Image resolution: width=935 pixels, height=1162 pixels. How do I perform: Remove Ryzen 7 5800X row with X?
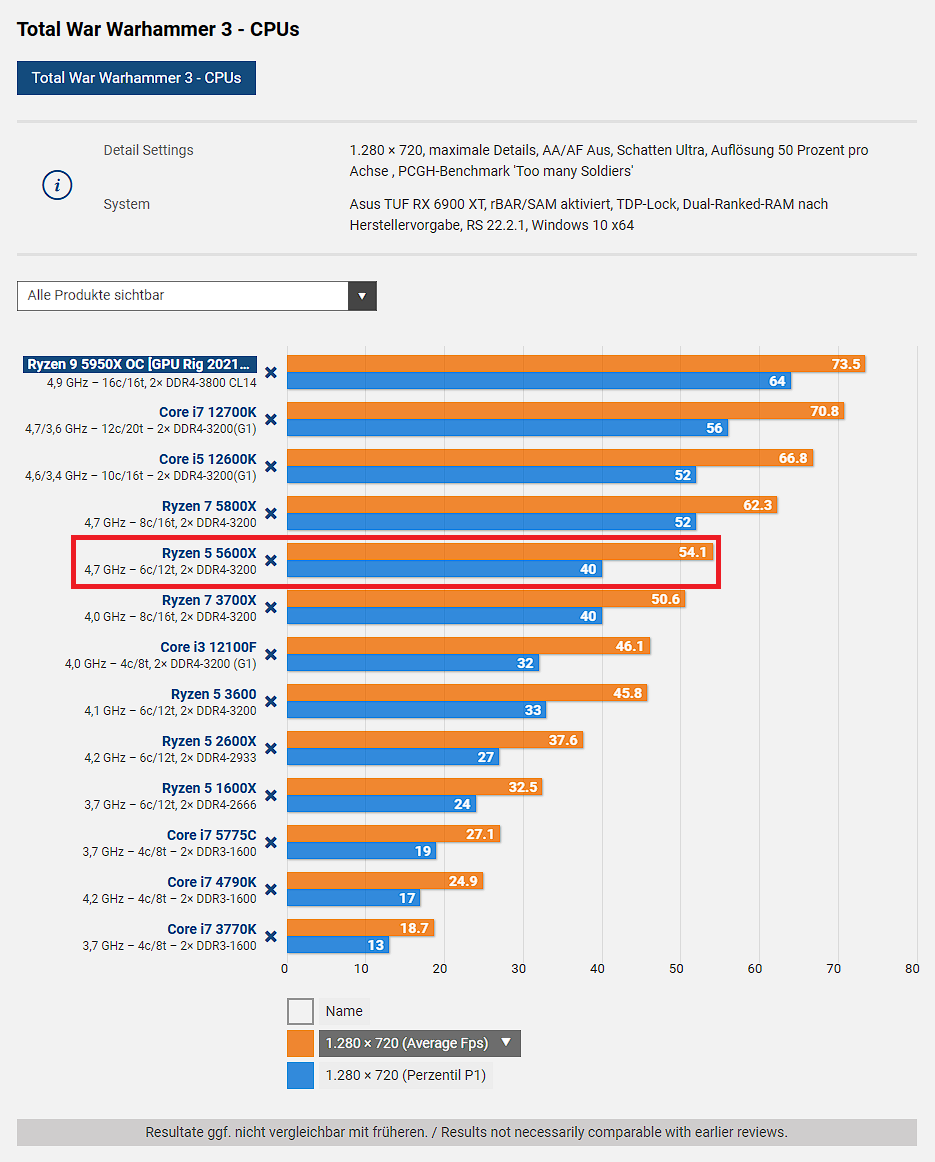coord(271,514)
